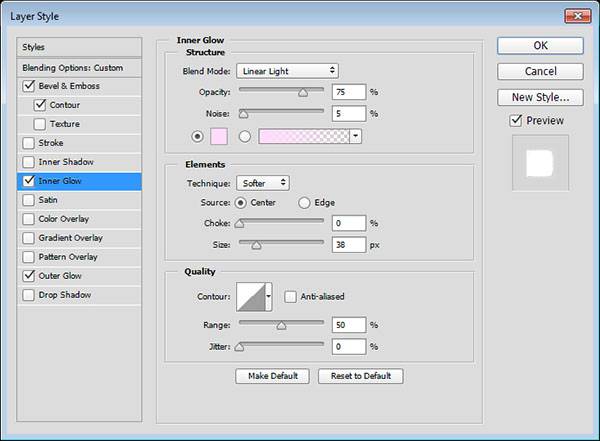600x441 pixels.
Task: Open the gradient picker dropdown arrow
Action: (355, 136)
